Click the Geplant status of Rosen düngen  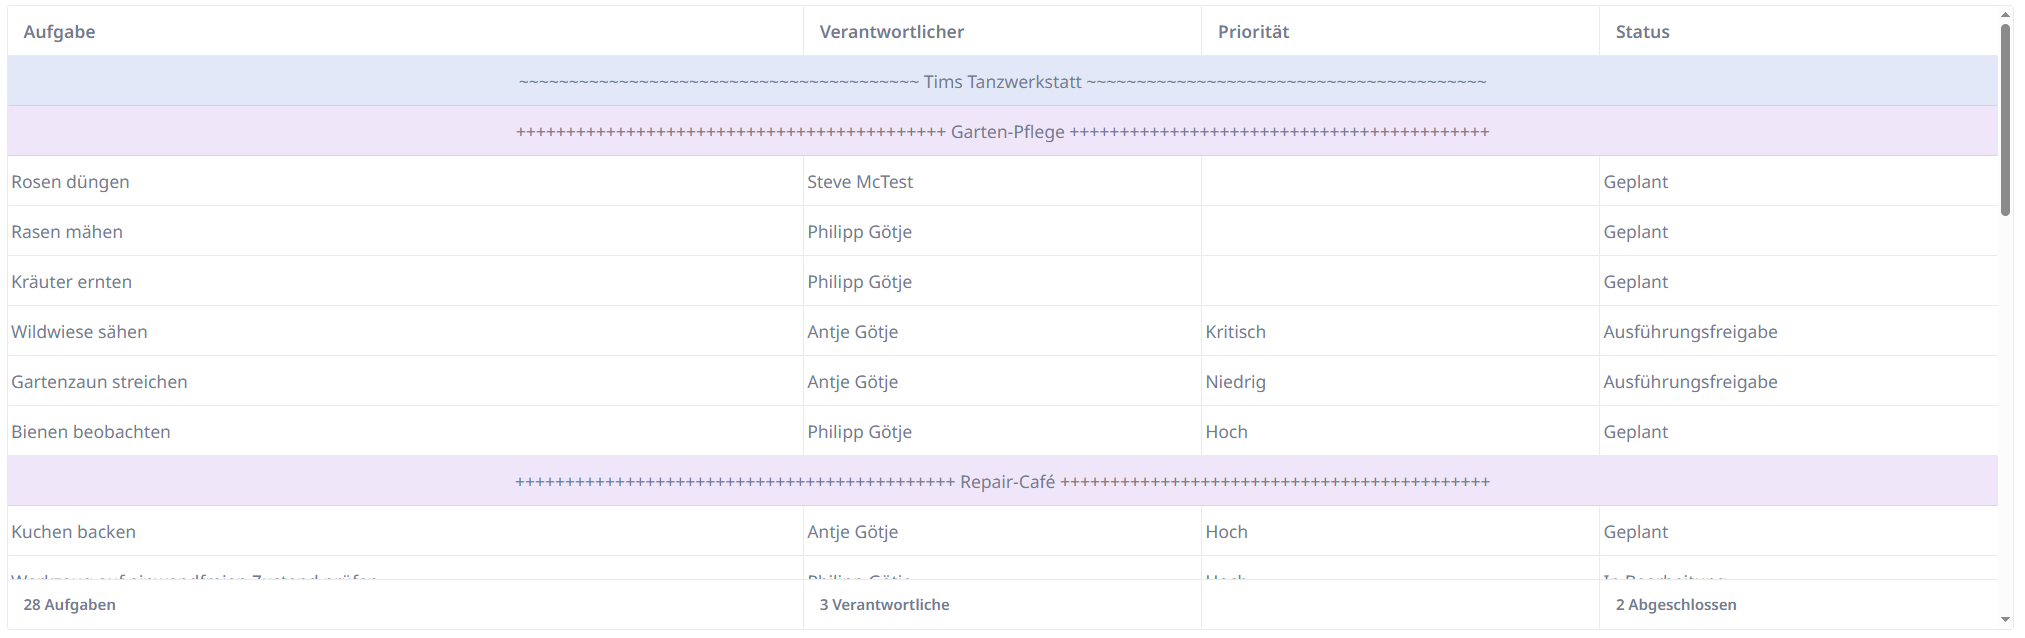pos(1636,181)
